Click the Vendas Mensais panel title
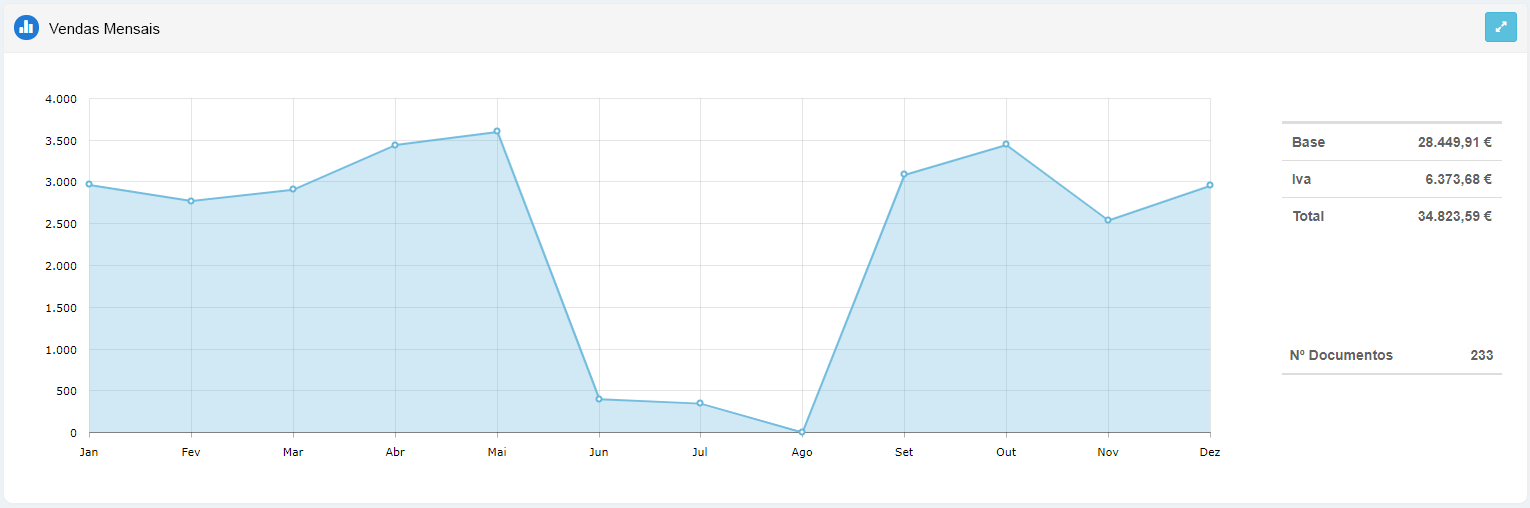 click(x=104, y=29)
